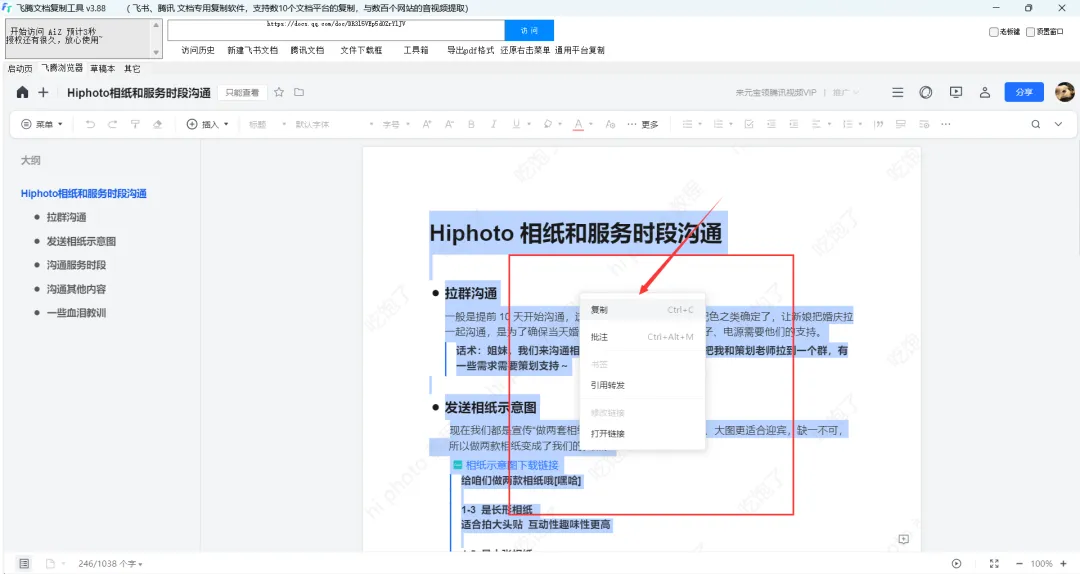The height and width of the screenshot is (574, 1080).
Task: Select 引用转发 in the context menu
Action: (x=642, y=385)
